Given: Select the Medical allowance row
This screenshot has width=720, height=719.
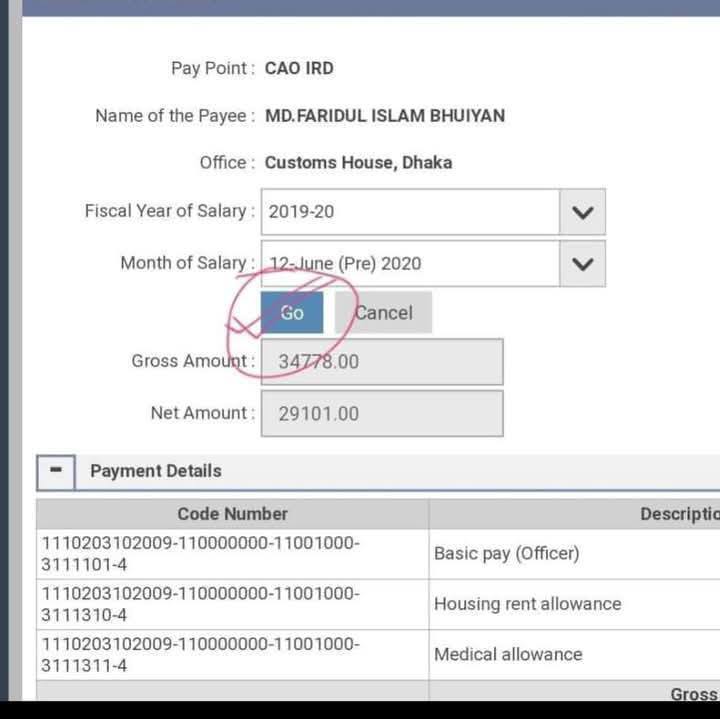Looking at the screenshot, I should [507, 654].
